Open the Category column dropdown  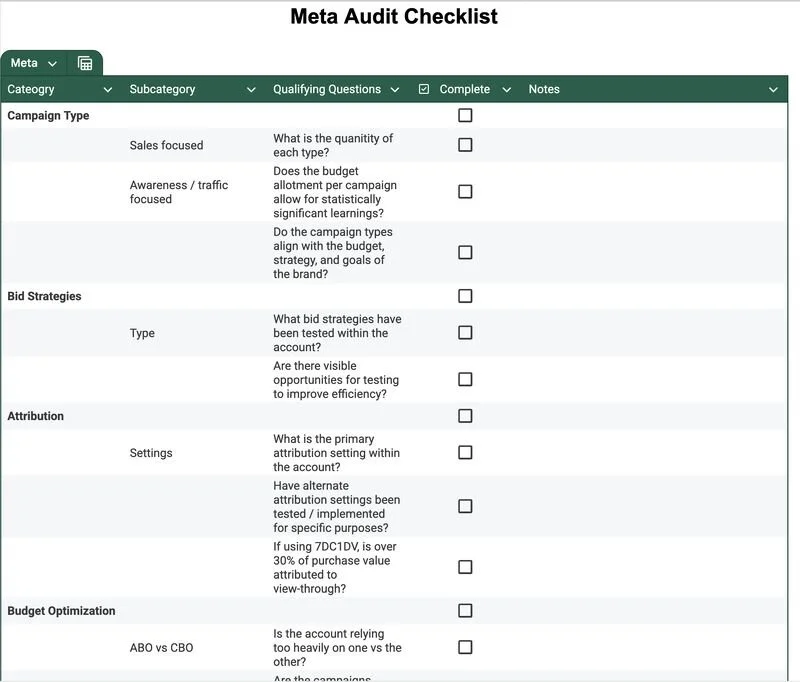point(107,89)
